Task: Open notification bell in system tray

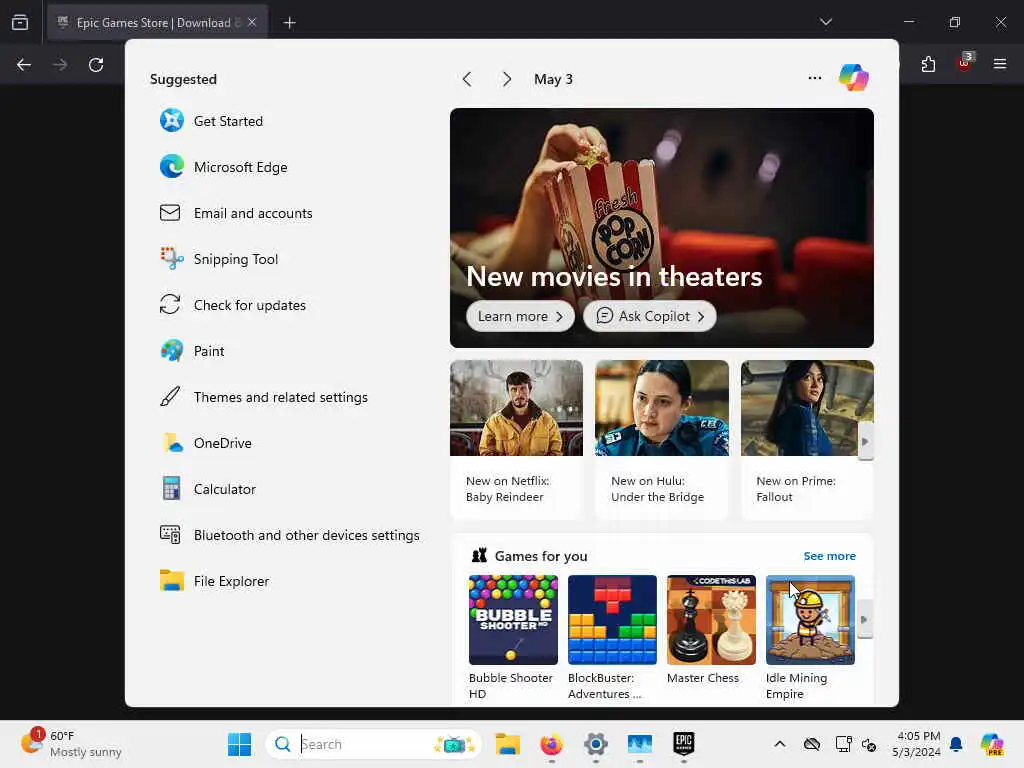Action: coord(956,744)
